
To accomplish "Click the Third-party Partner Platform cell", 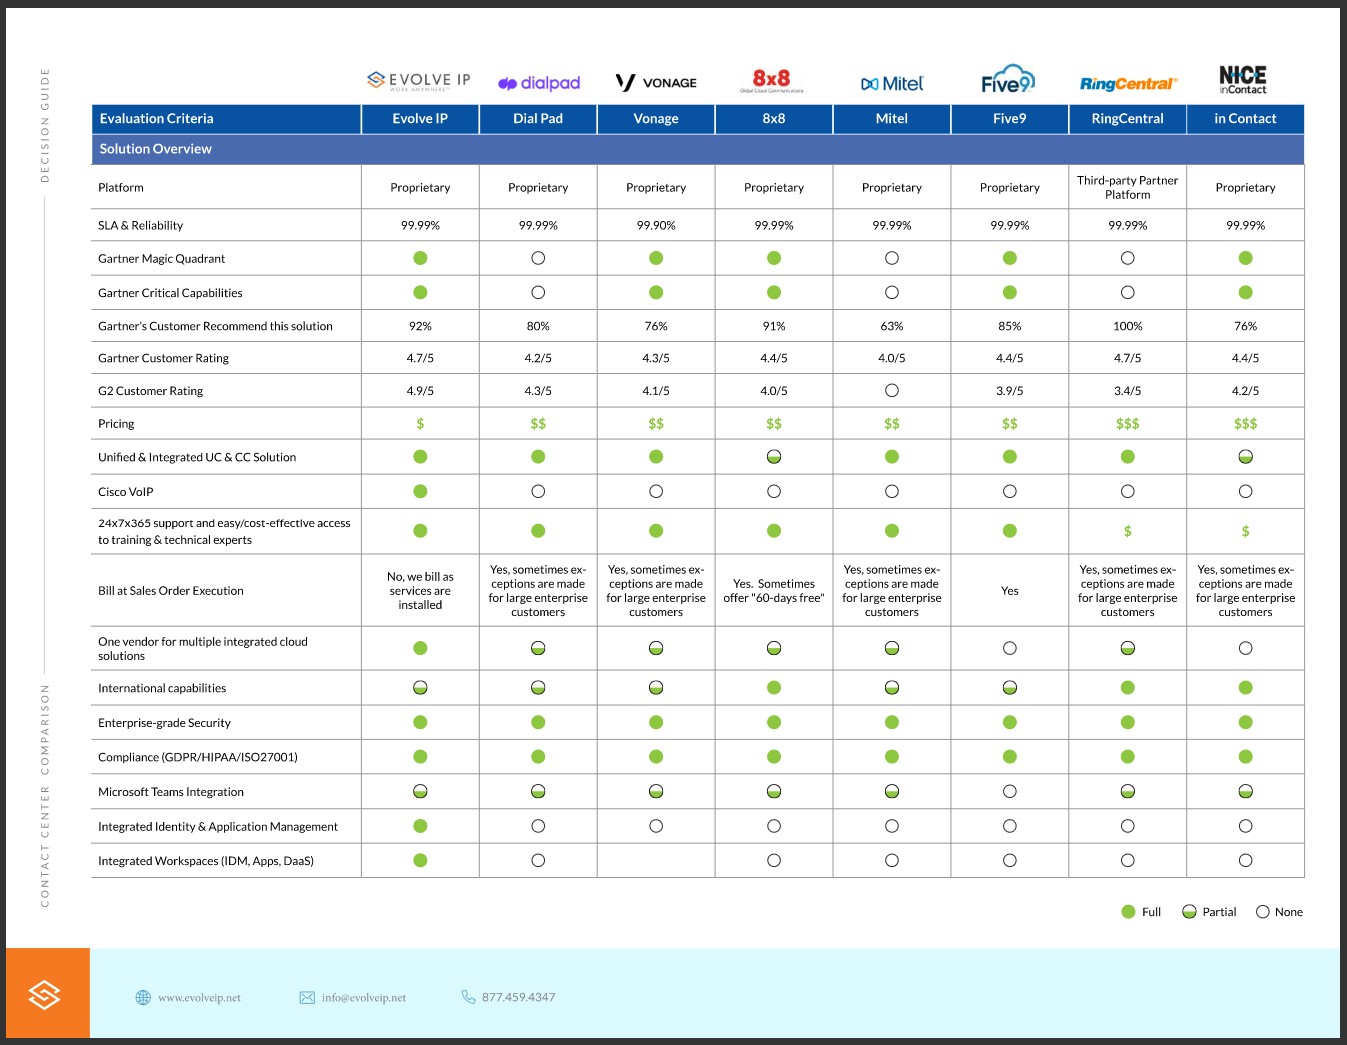I will (x=1128, y=187).
